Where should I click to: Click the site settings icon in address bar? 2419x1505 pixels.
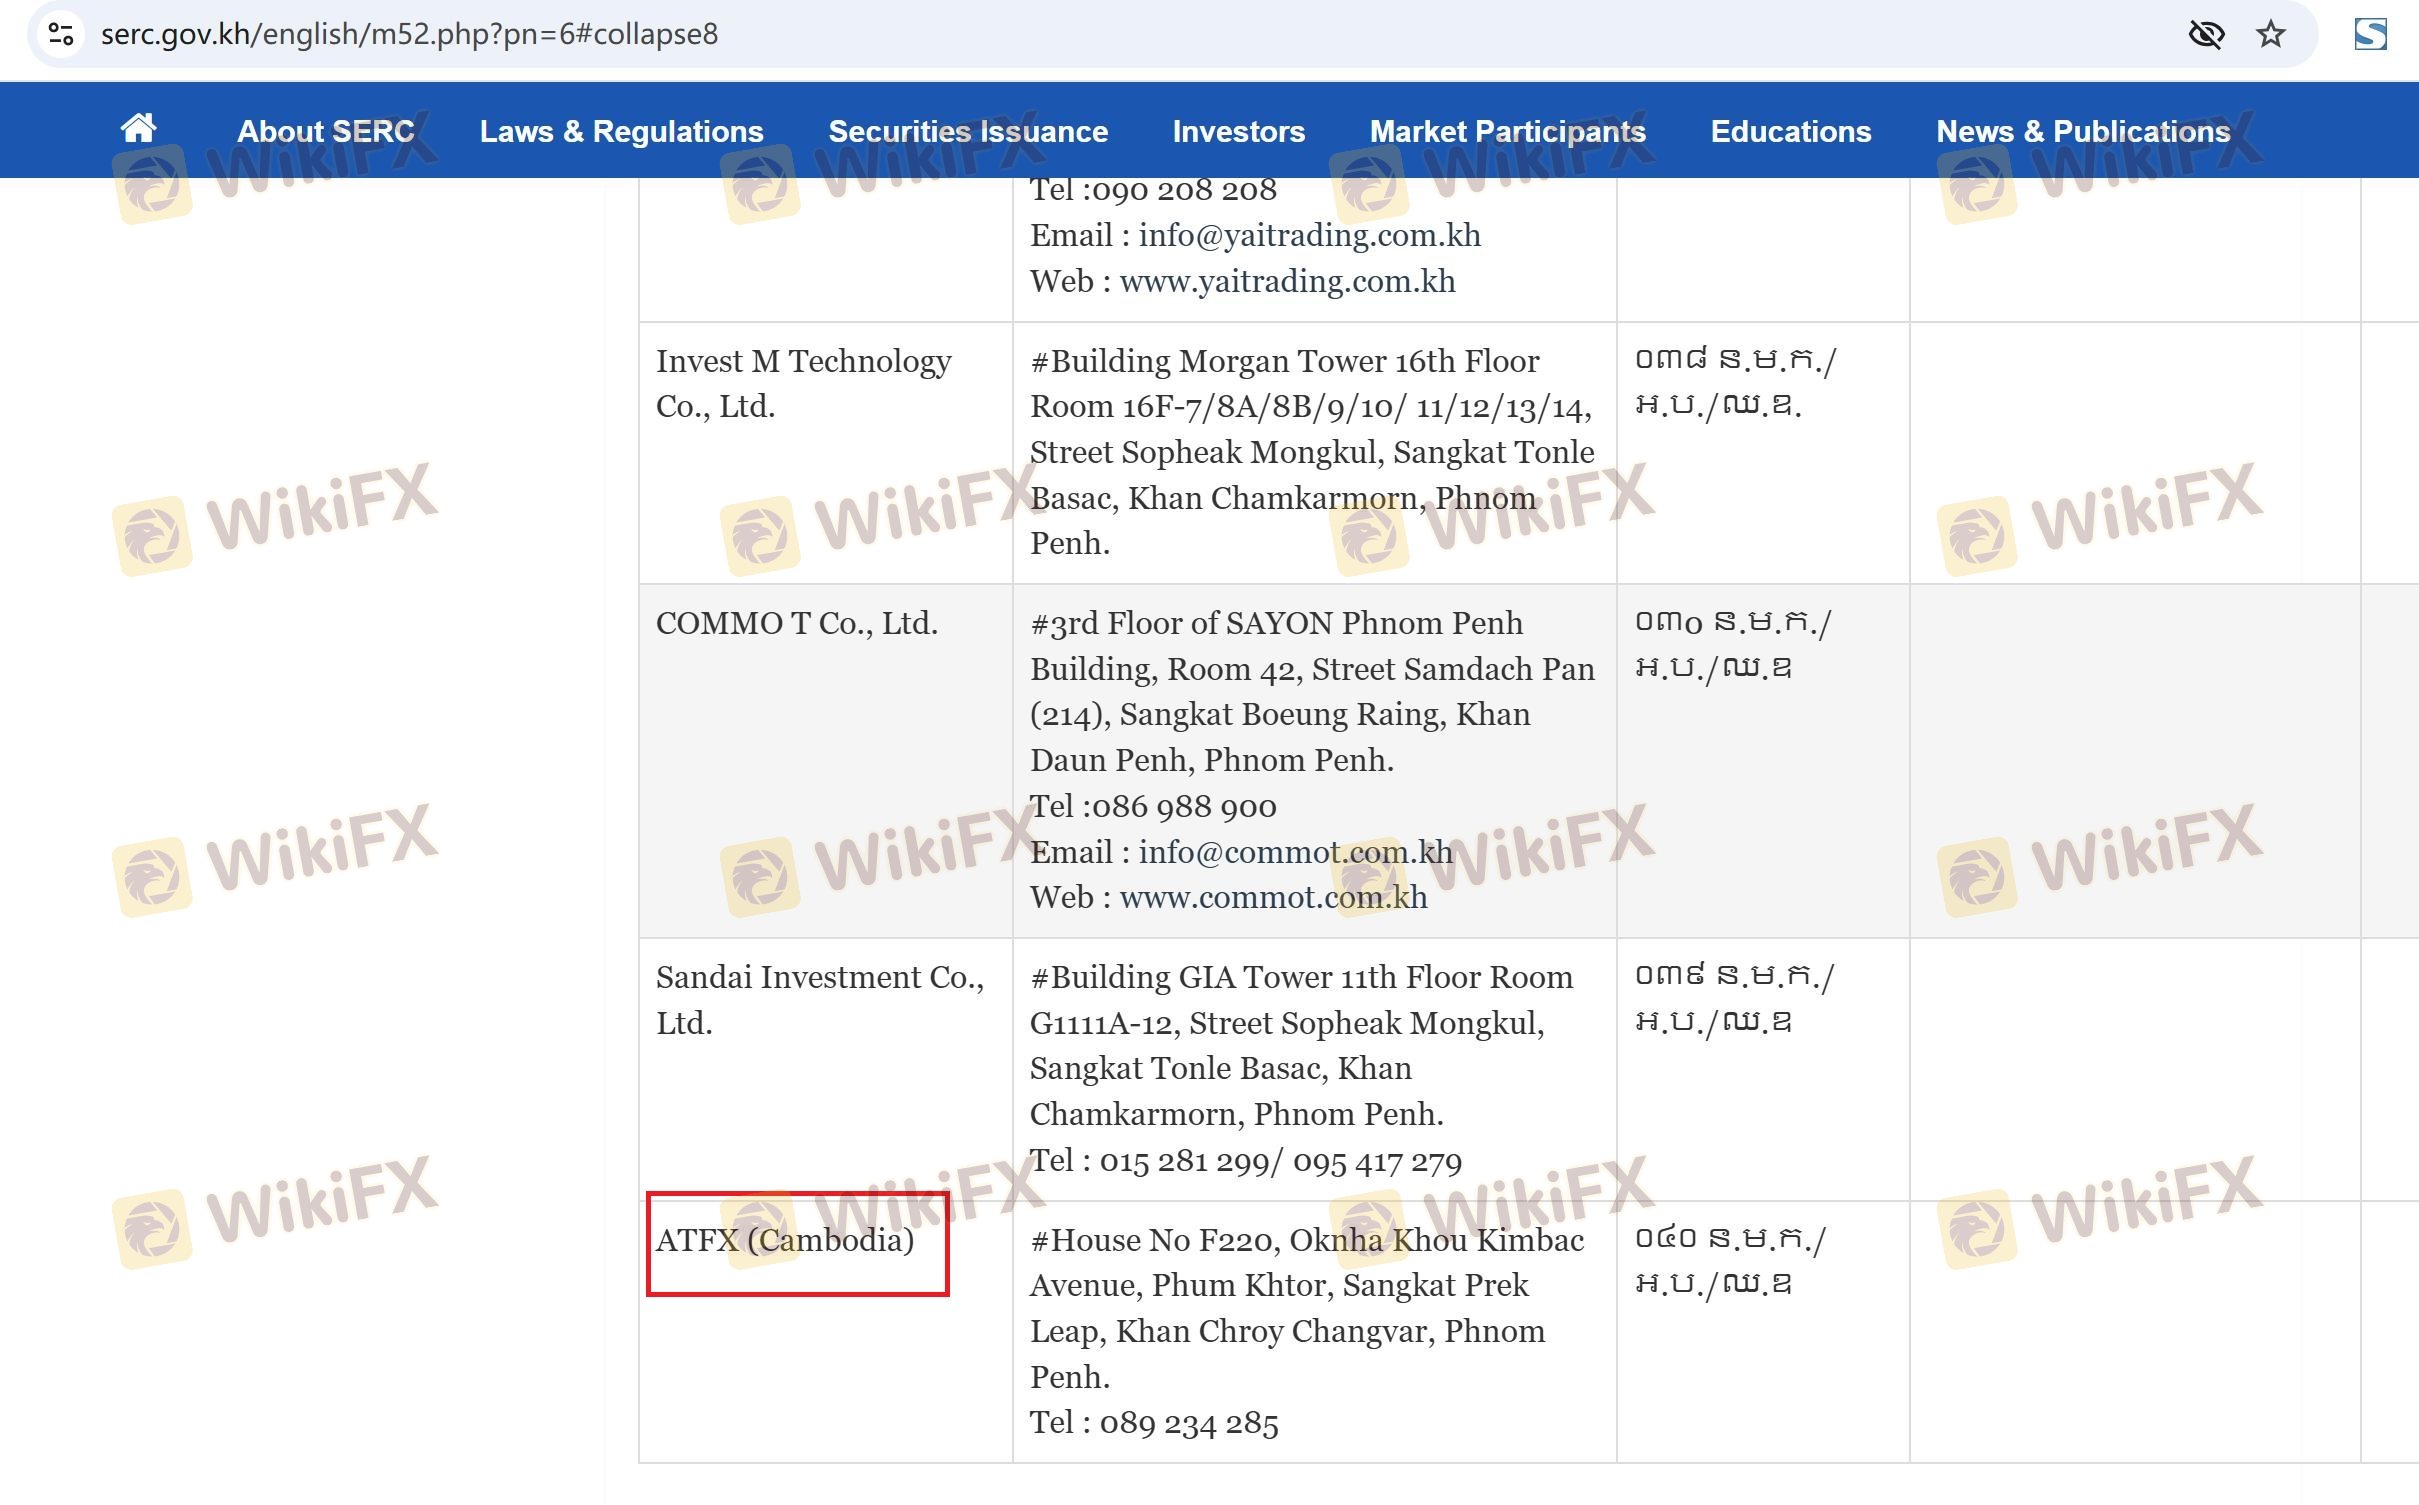[61, 34]
